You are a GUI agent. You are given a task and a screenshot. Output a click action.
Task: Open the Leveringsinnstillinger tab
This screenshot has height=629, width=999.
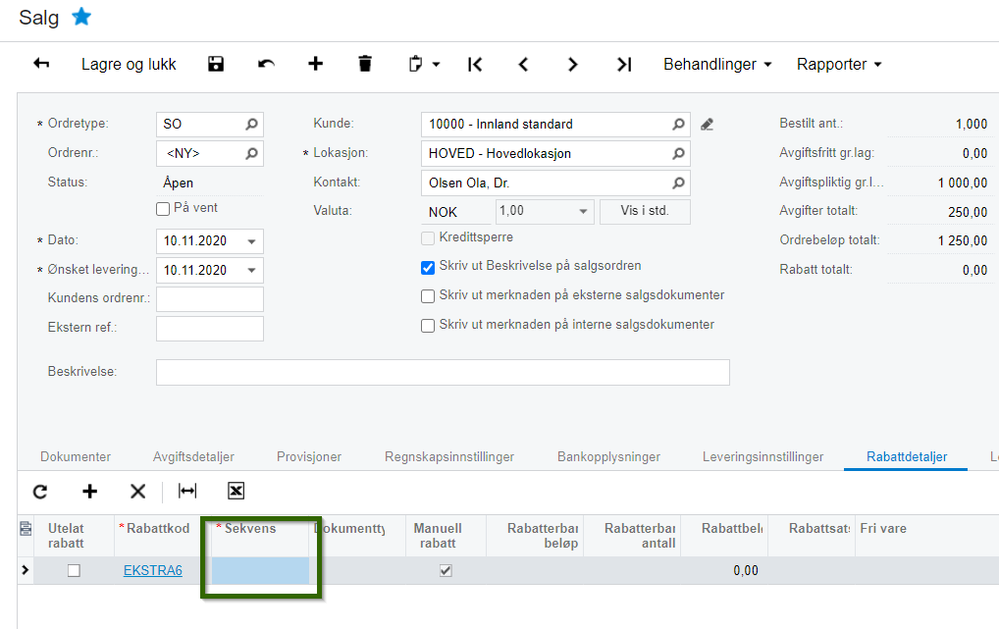point(763,457)
